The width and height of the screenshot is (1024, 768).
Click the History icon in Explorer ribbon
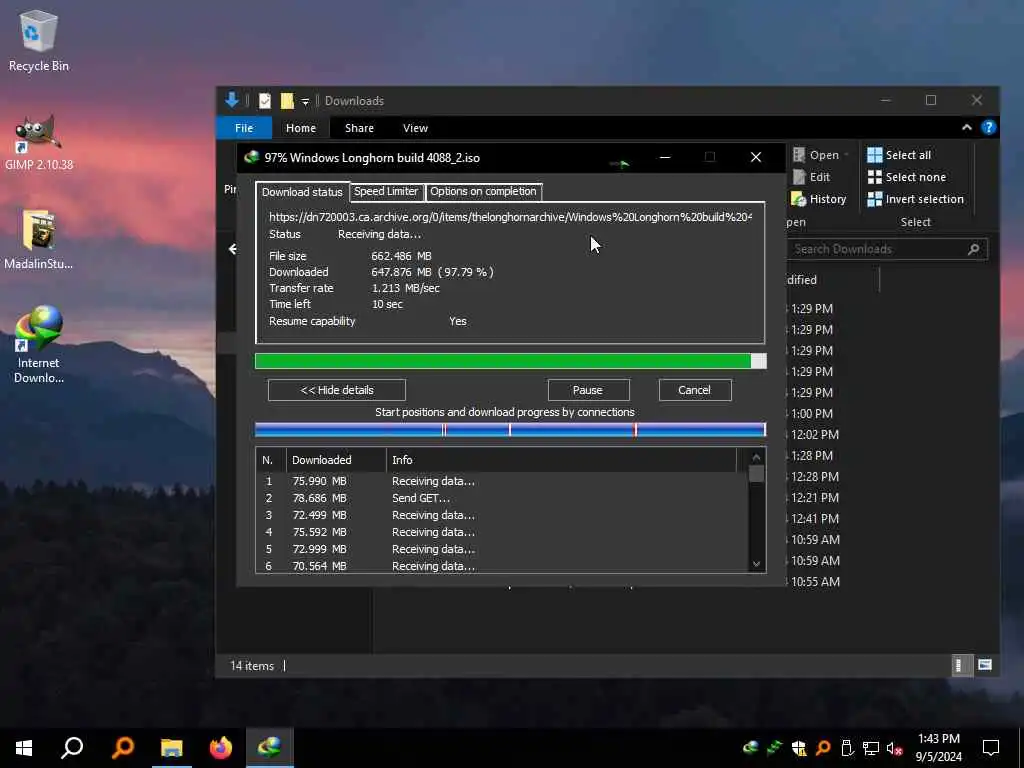coord(799,199)
